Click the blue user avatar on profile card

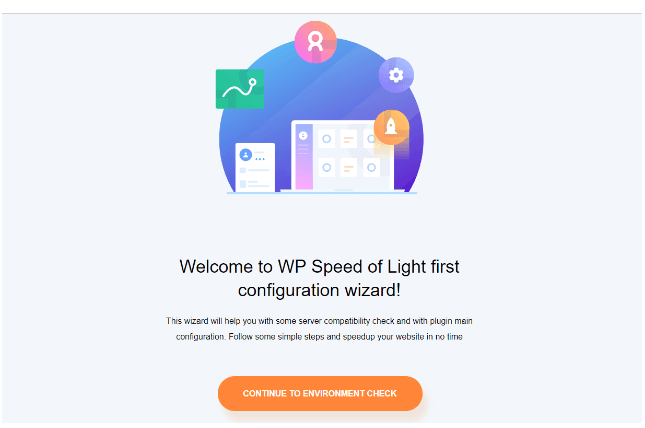[x=246, y=155]
